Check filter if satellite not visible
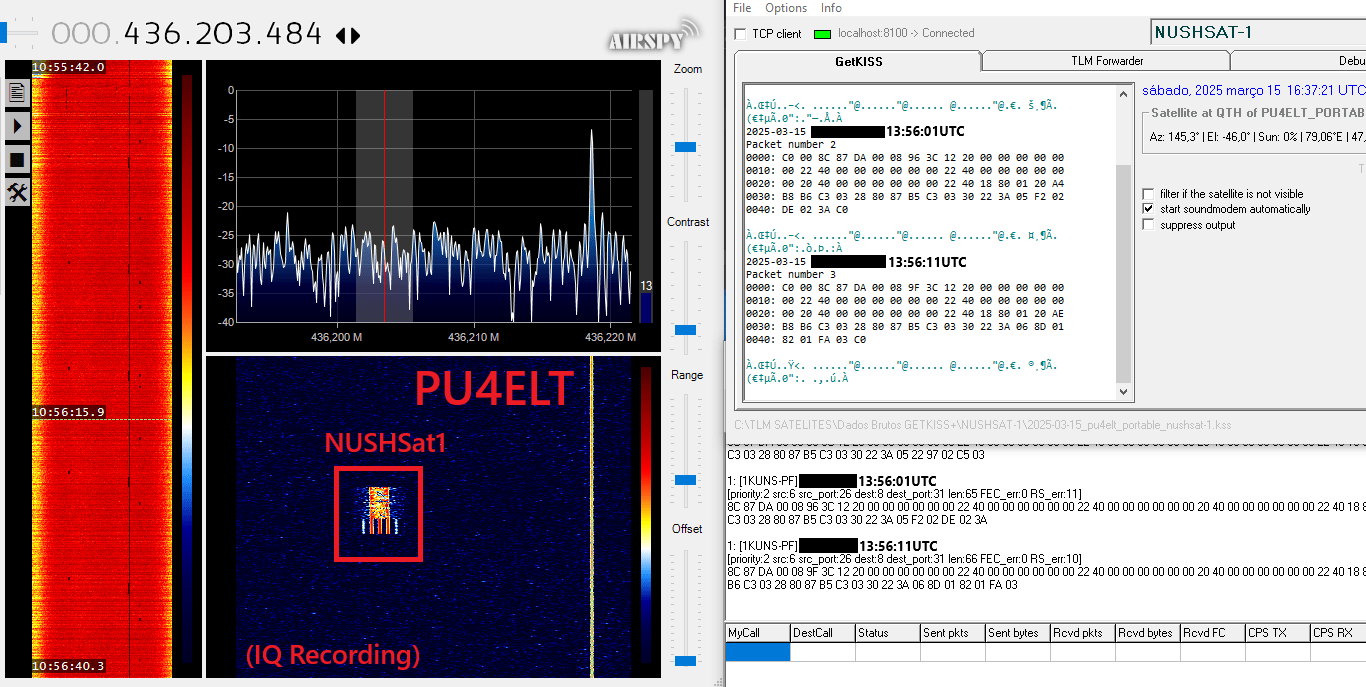The height and width of the screenshot is (687, 1366). pyautogui.click(x=1149, y=194)
